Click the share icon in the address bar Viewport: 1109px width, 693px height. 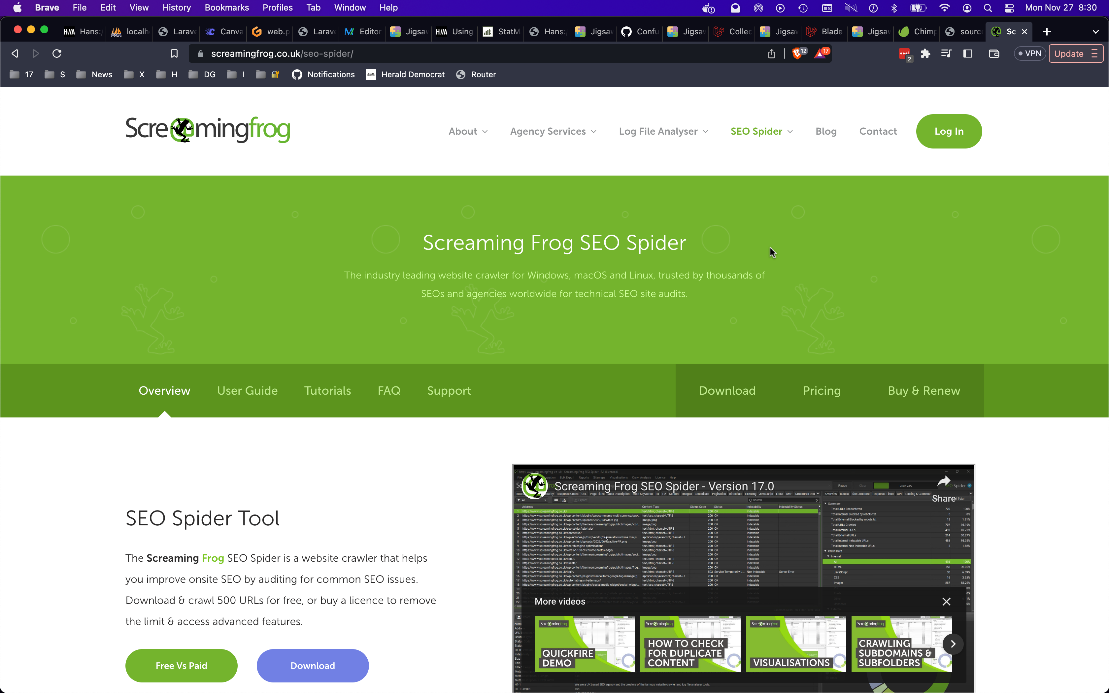pos(771,53)
